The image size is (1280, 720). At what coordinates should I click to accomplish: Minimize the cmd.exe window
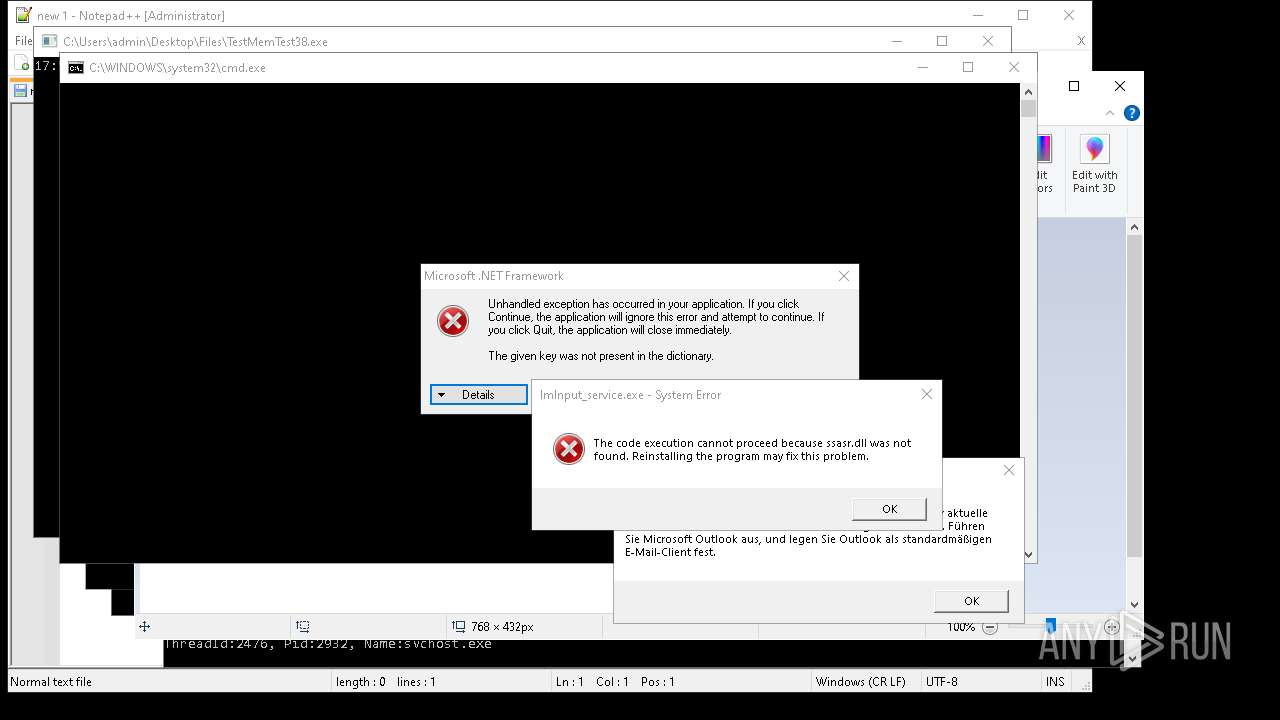pos(922,67)
